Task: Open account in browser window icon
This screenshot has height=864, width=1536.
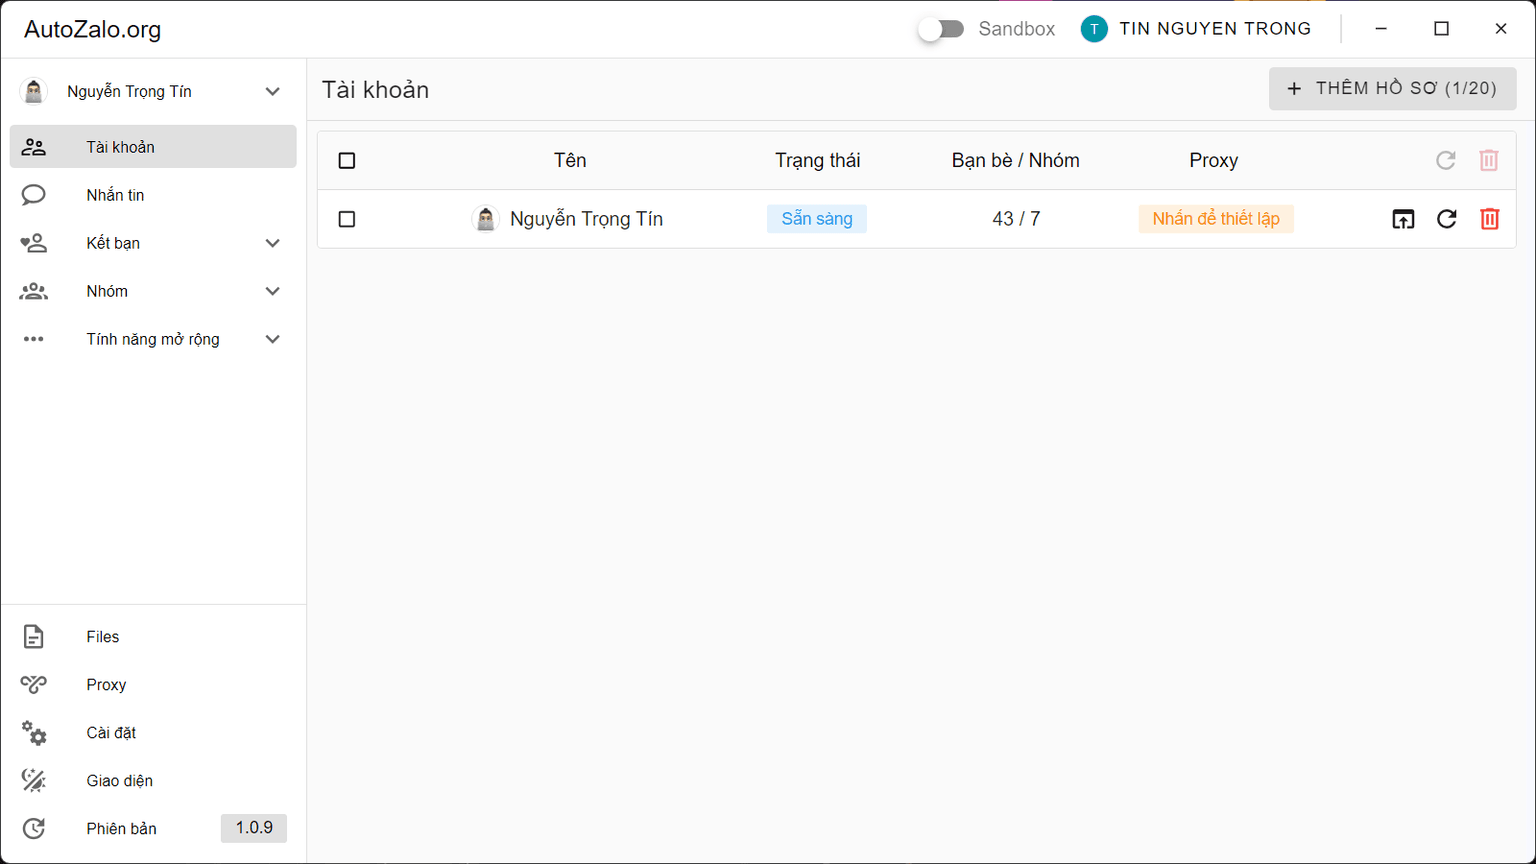Action: click(x=1403, y=219)
